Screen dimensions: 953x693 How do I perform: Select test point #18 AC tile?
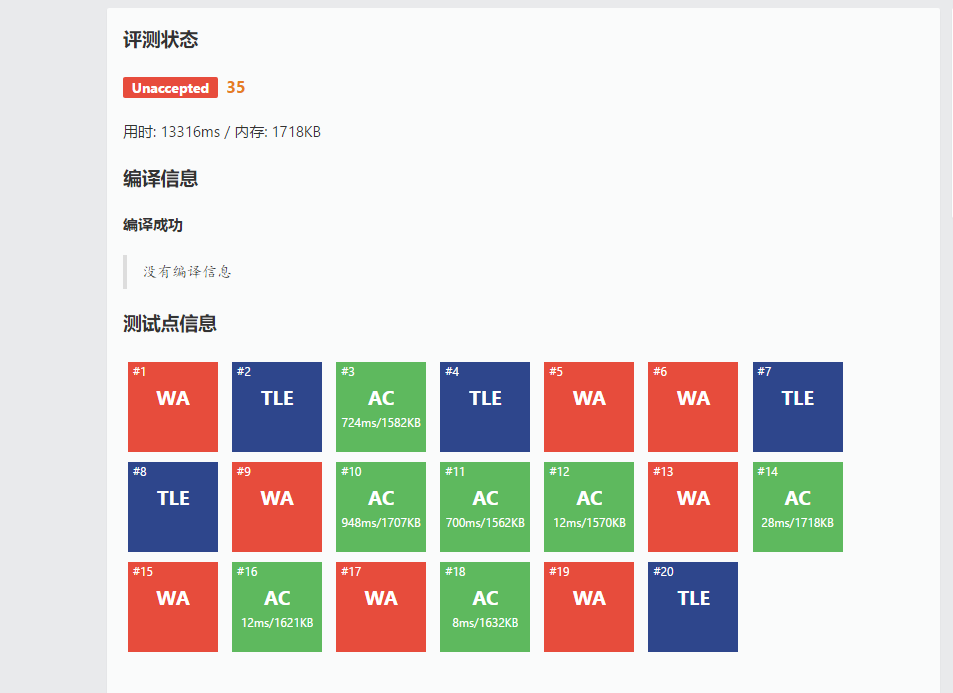click(x=485, y=607)
